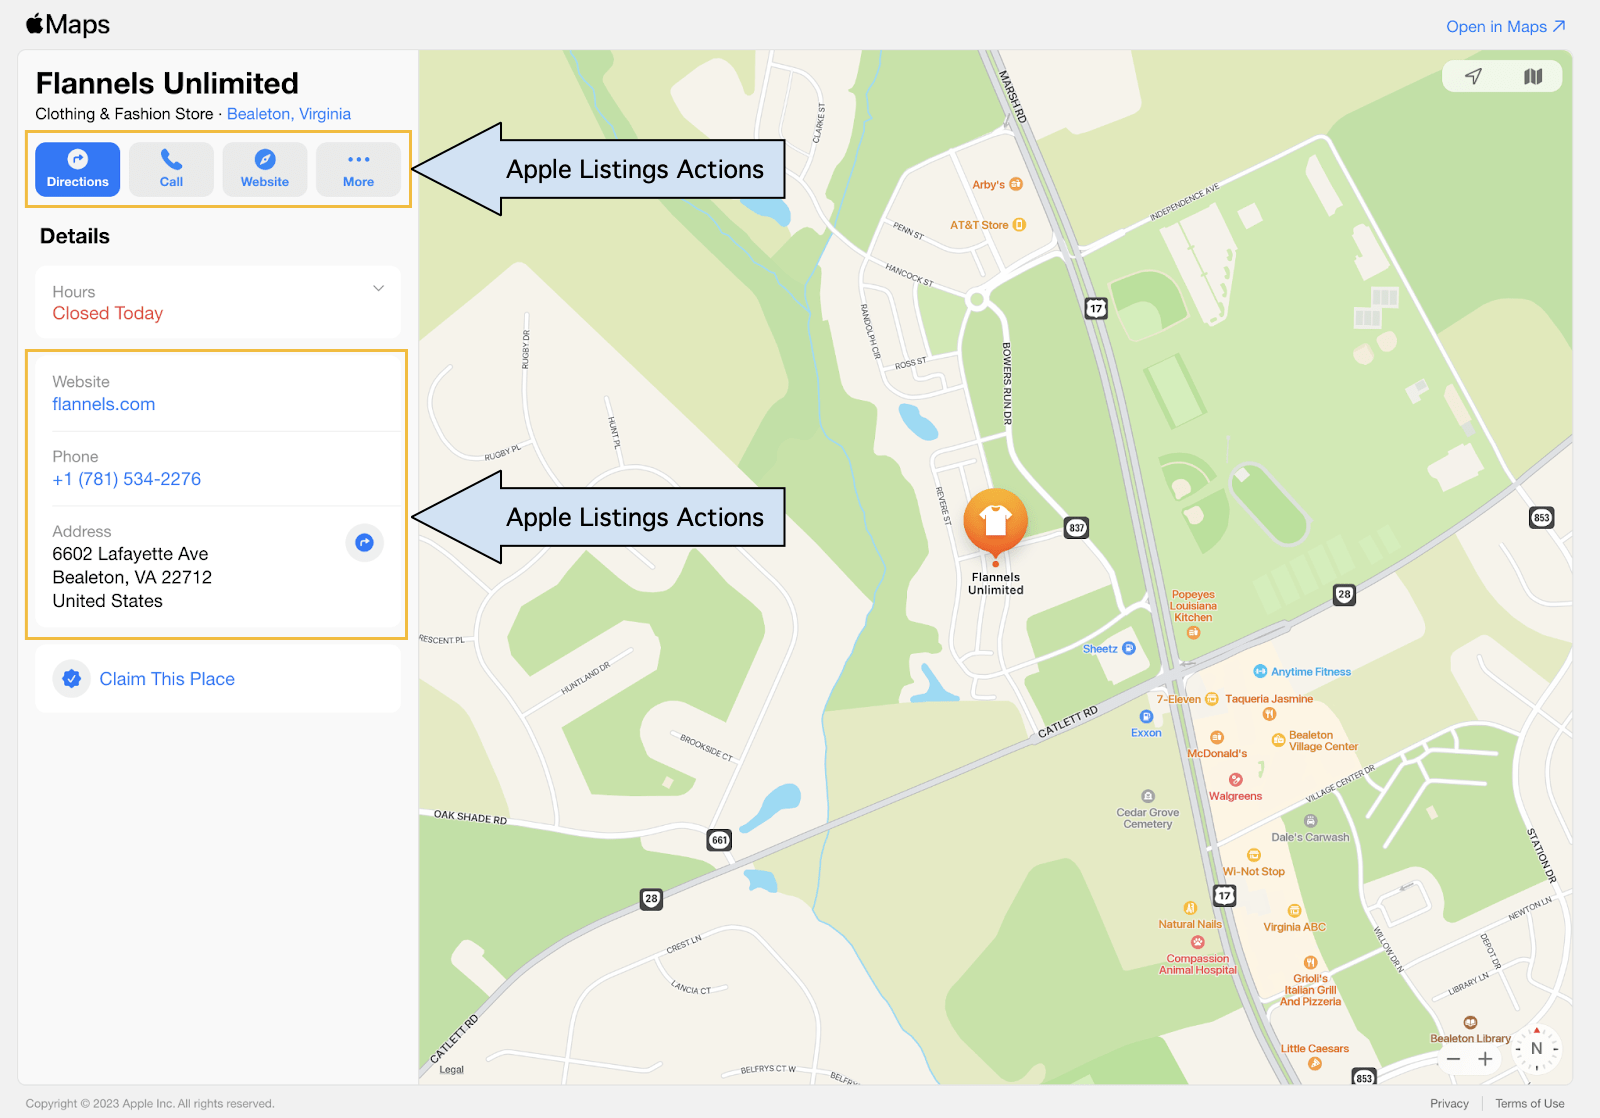Viewport: 1600px width, 1118px height.
Task: Click Open in Maps link
Action: tap(1506, 27)
